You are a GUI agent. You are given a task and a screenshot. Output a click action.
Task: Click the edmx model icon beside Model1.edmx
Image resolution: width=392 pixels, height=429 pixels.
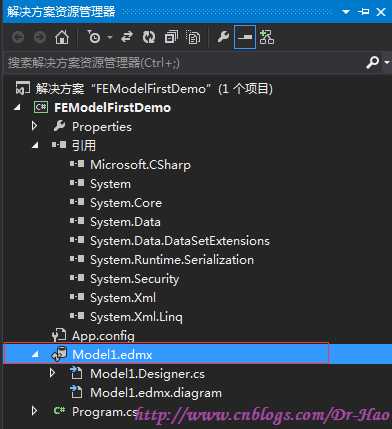[59, 354]
